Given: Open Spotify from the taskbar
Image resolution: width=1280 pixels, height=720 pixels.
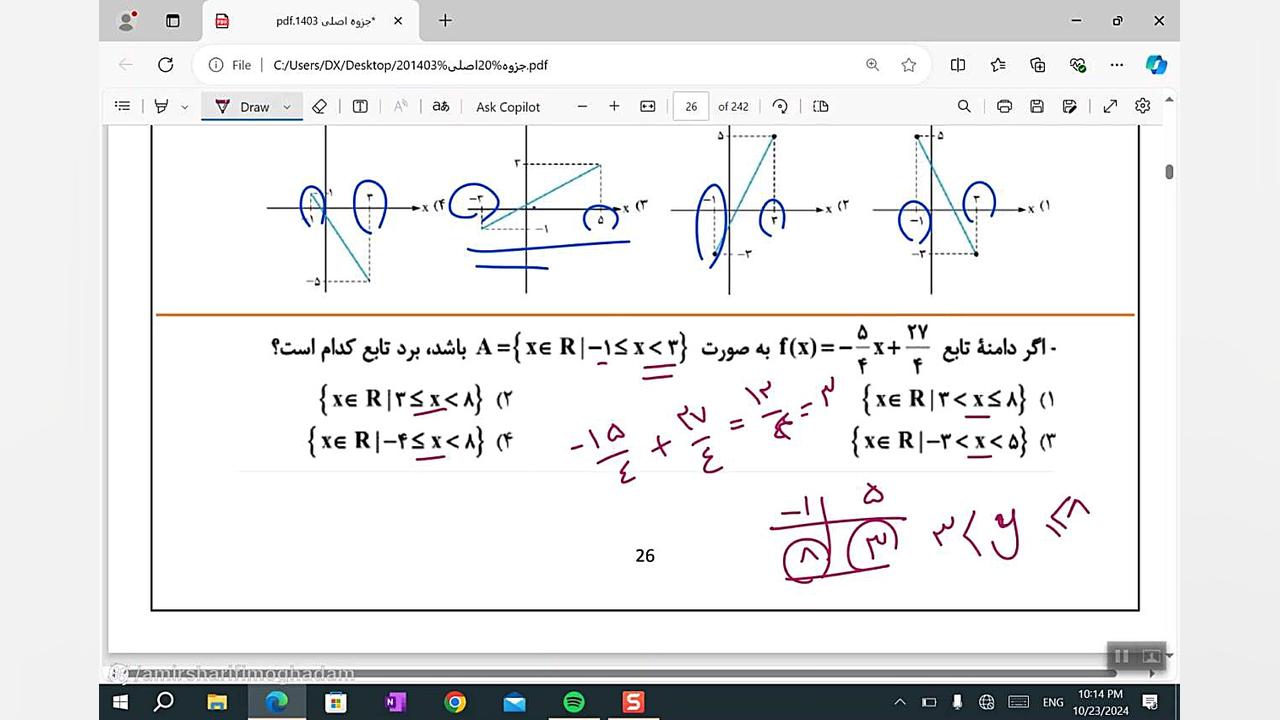Looking at the screenshot, I should [574, 702].
